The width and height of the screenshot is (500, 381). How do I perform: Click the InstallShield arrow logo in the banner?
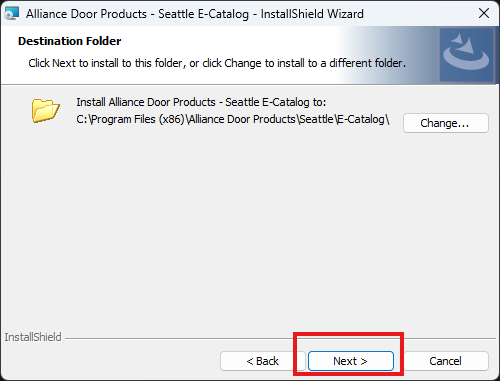pos(466,55)
